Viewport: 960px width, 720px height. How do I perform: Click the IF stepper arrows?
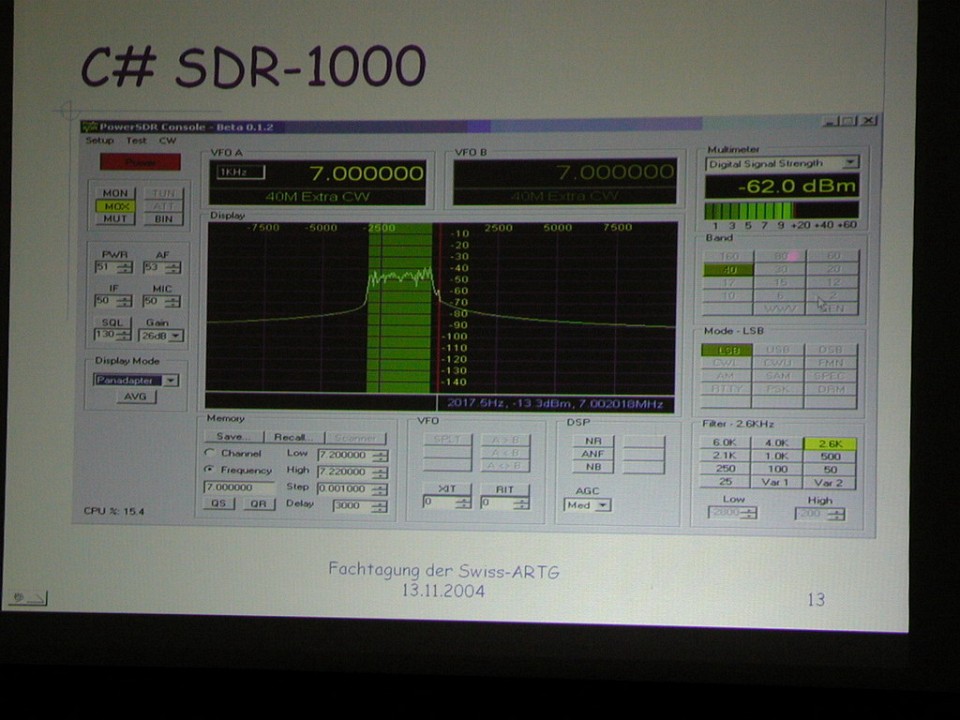coord(125,301)
